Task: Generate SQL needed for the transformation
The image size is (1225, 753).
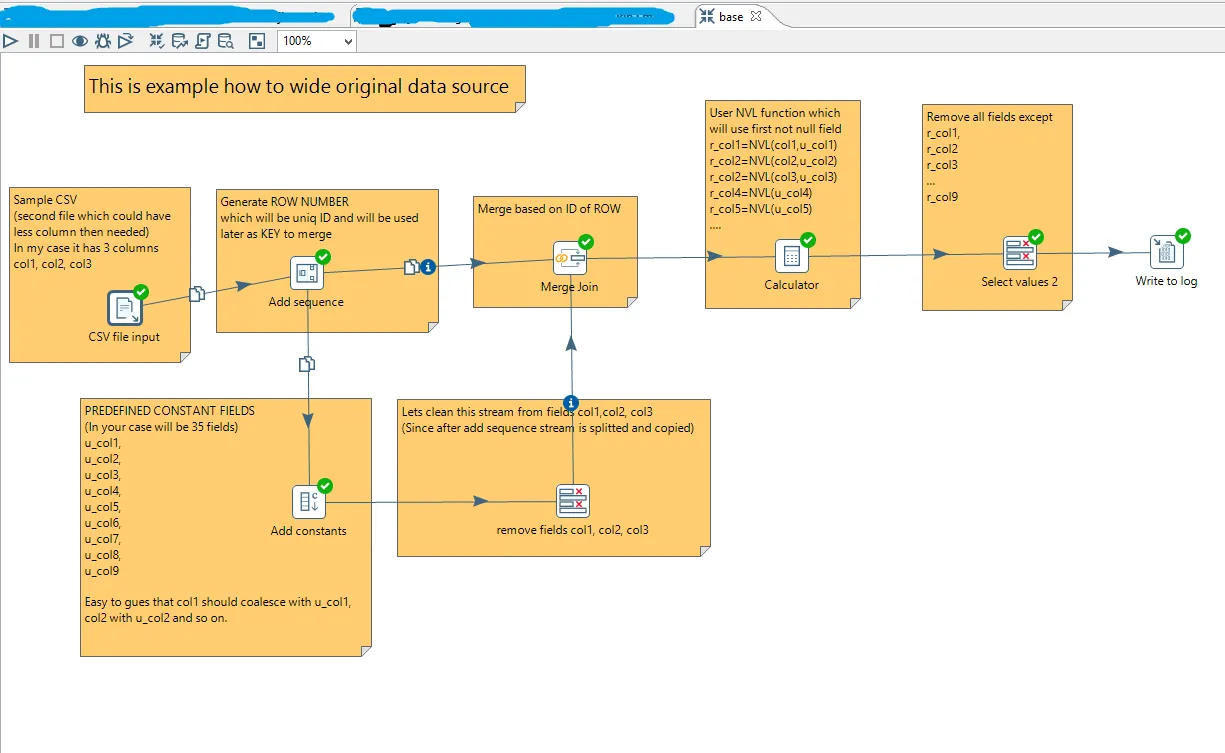Action: (203, 41)
